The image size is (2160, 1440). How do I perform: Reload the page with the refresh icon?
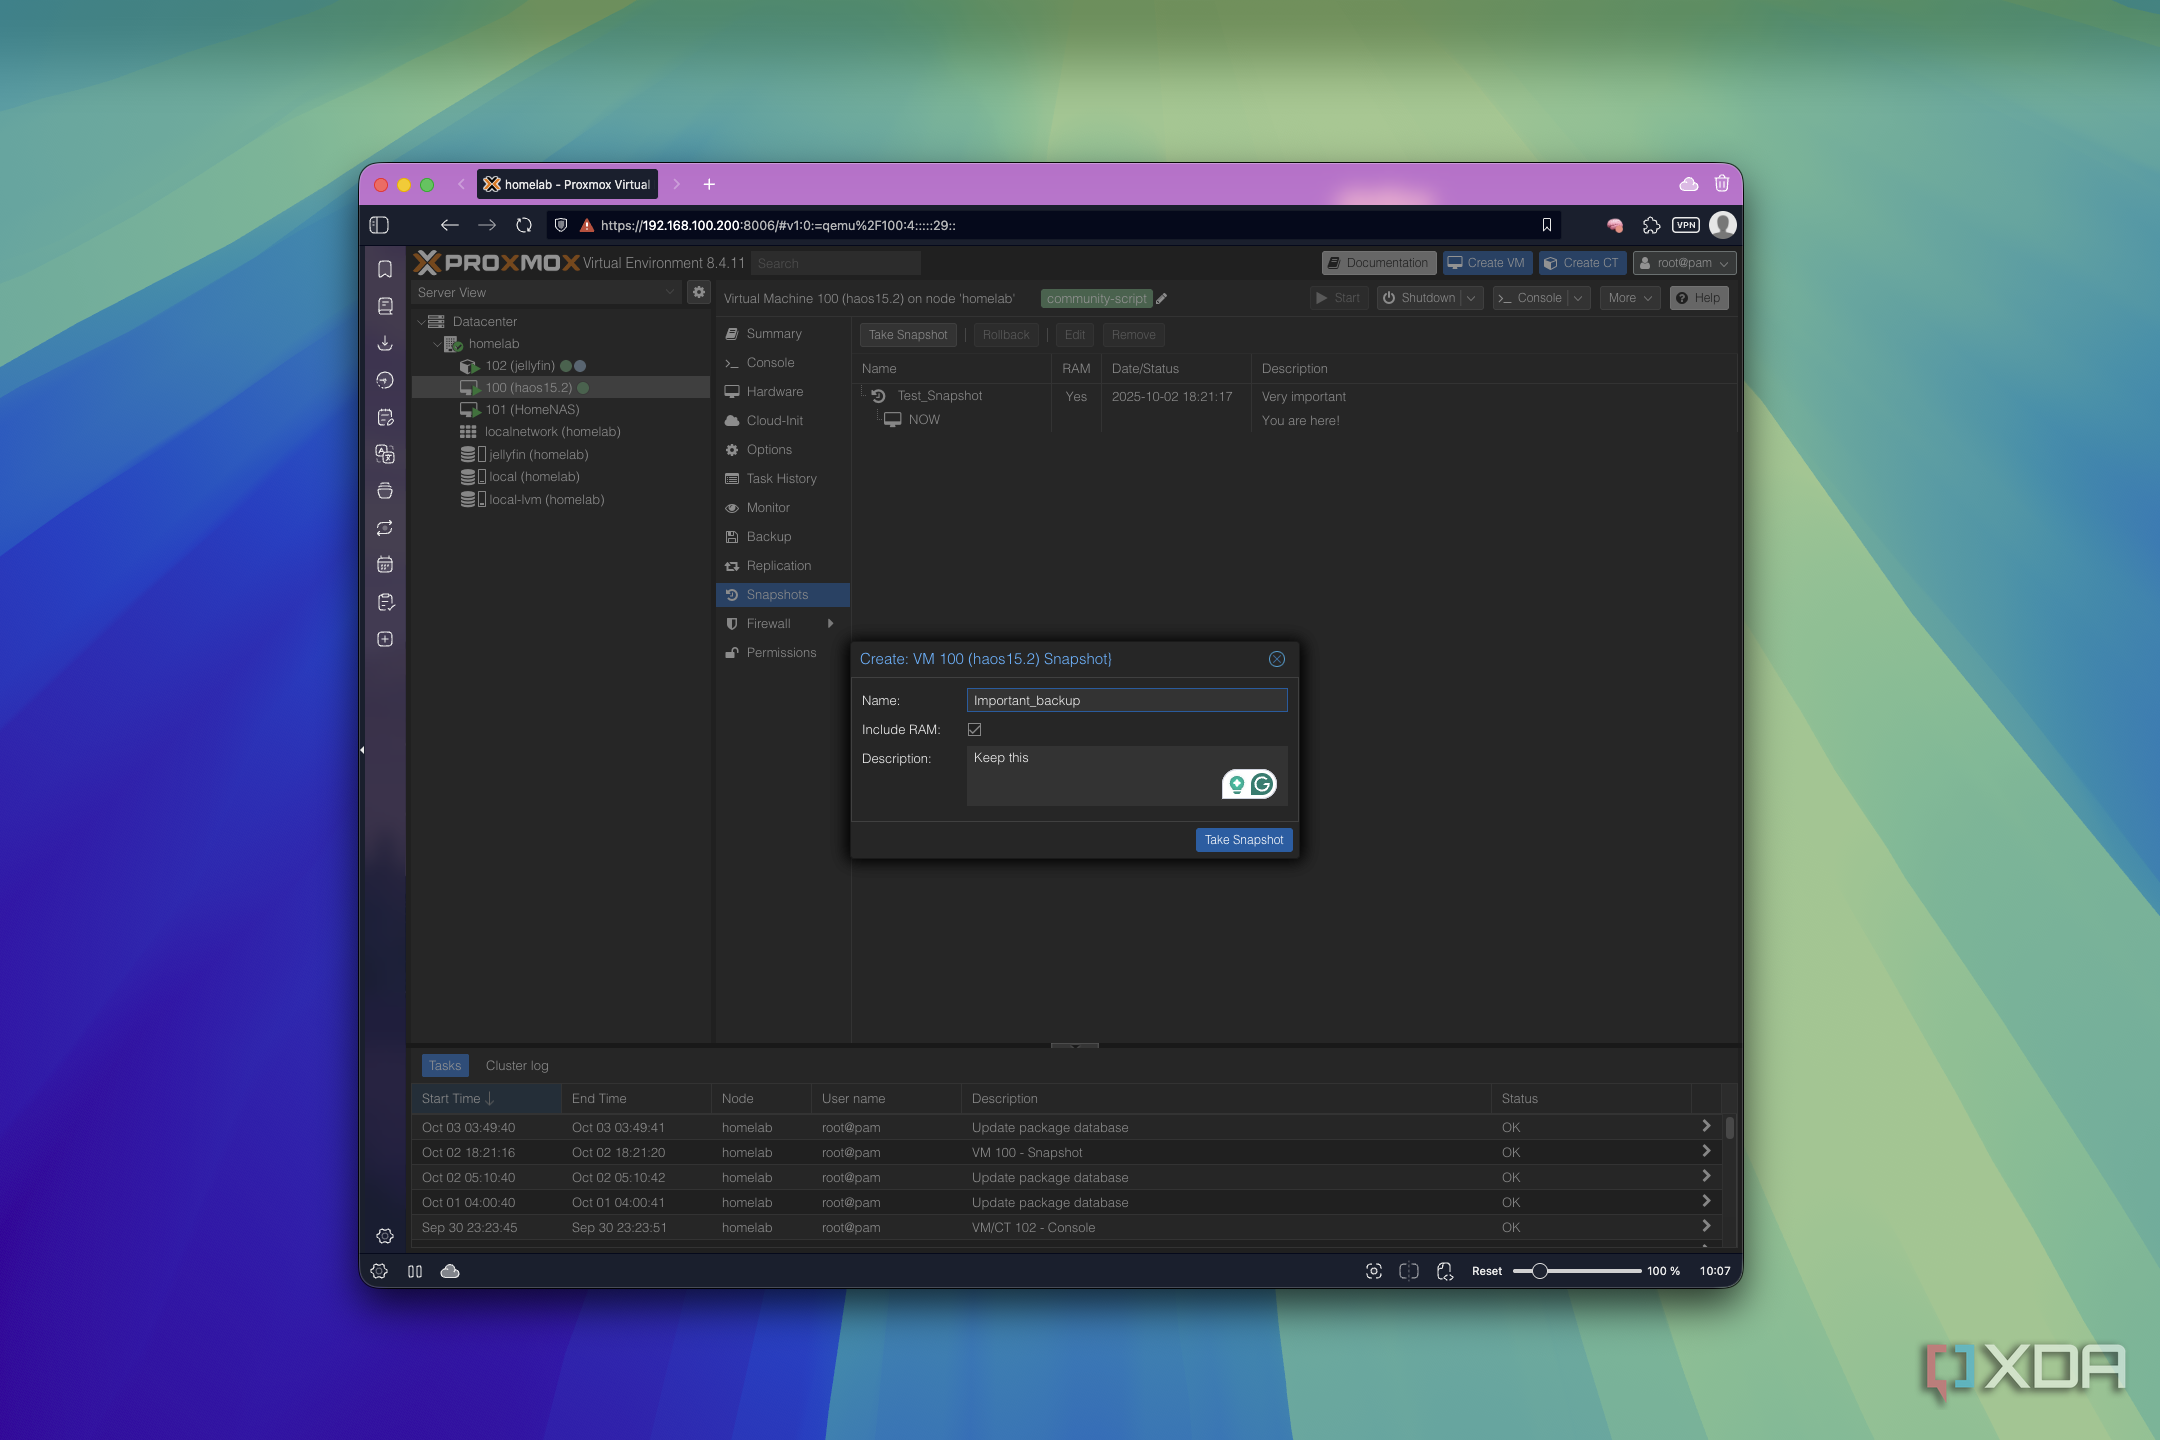[524, 225]
